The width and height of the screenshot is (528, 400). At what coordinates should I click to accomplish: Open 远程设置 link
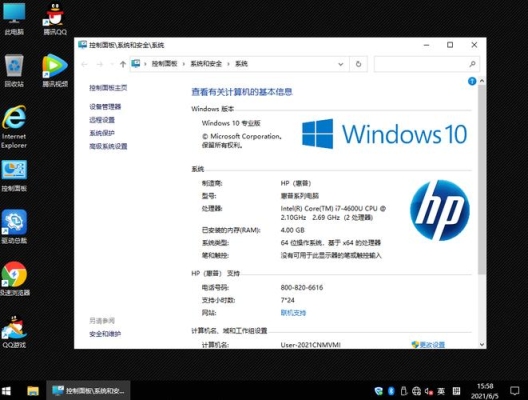coord(102,120)
